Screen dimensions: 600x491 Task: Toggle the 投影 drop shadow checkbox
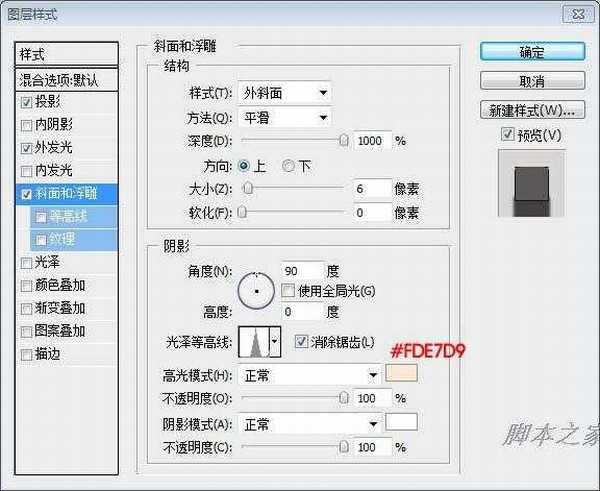[26, 102]
